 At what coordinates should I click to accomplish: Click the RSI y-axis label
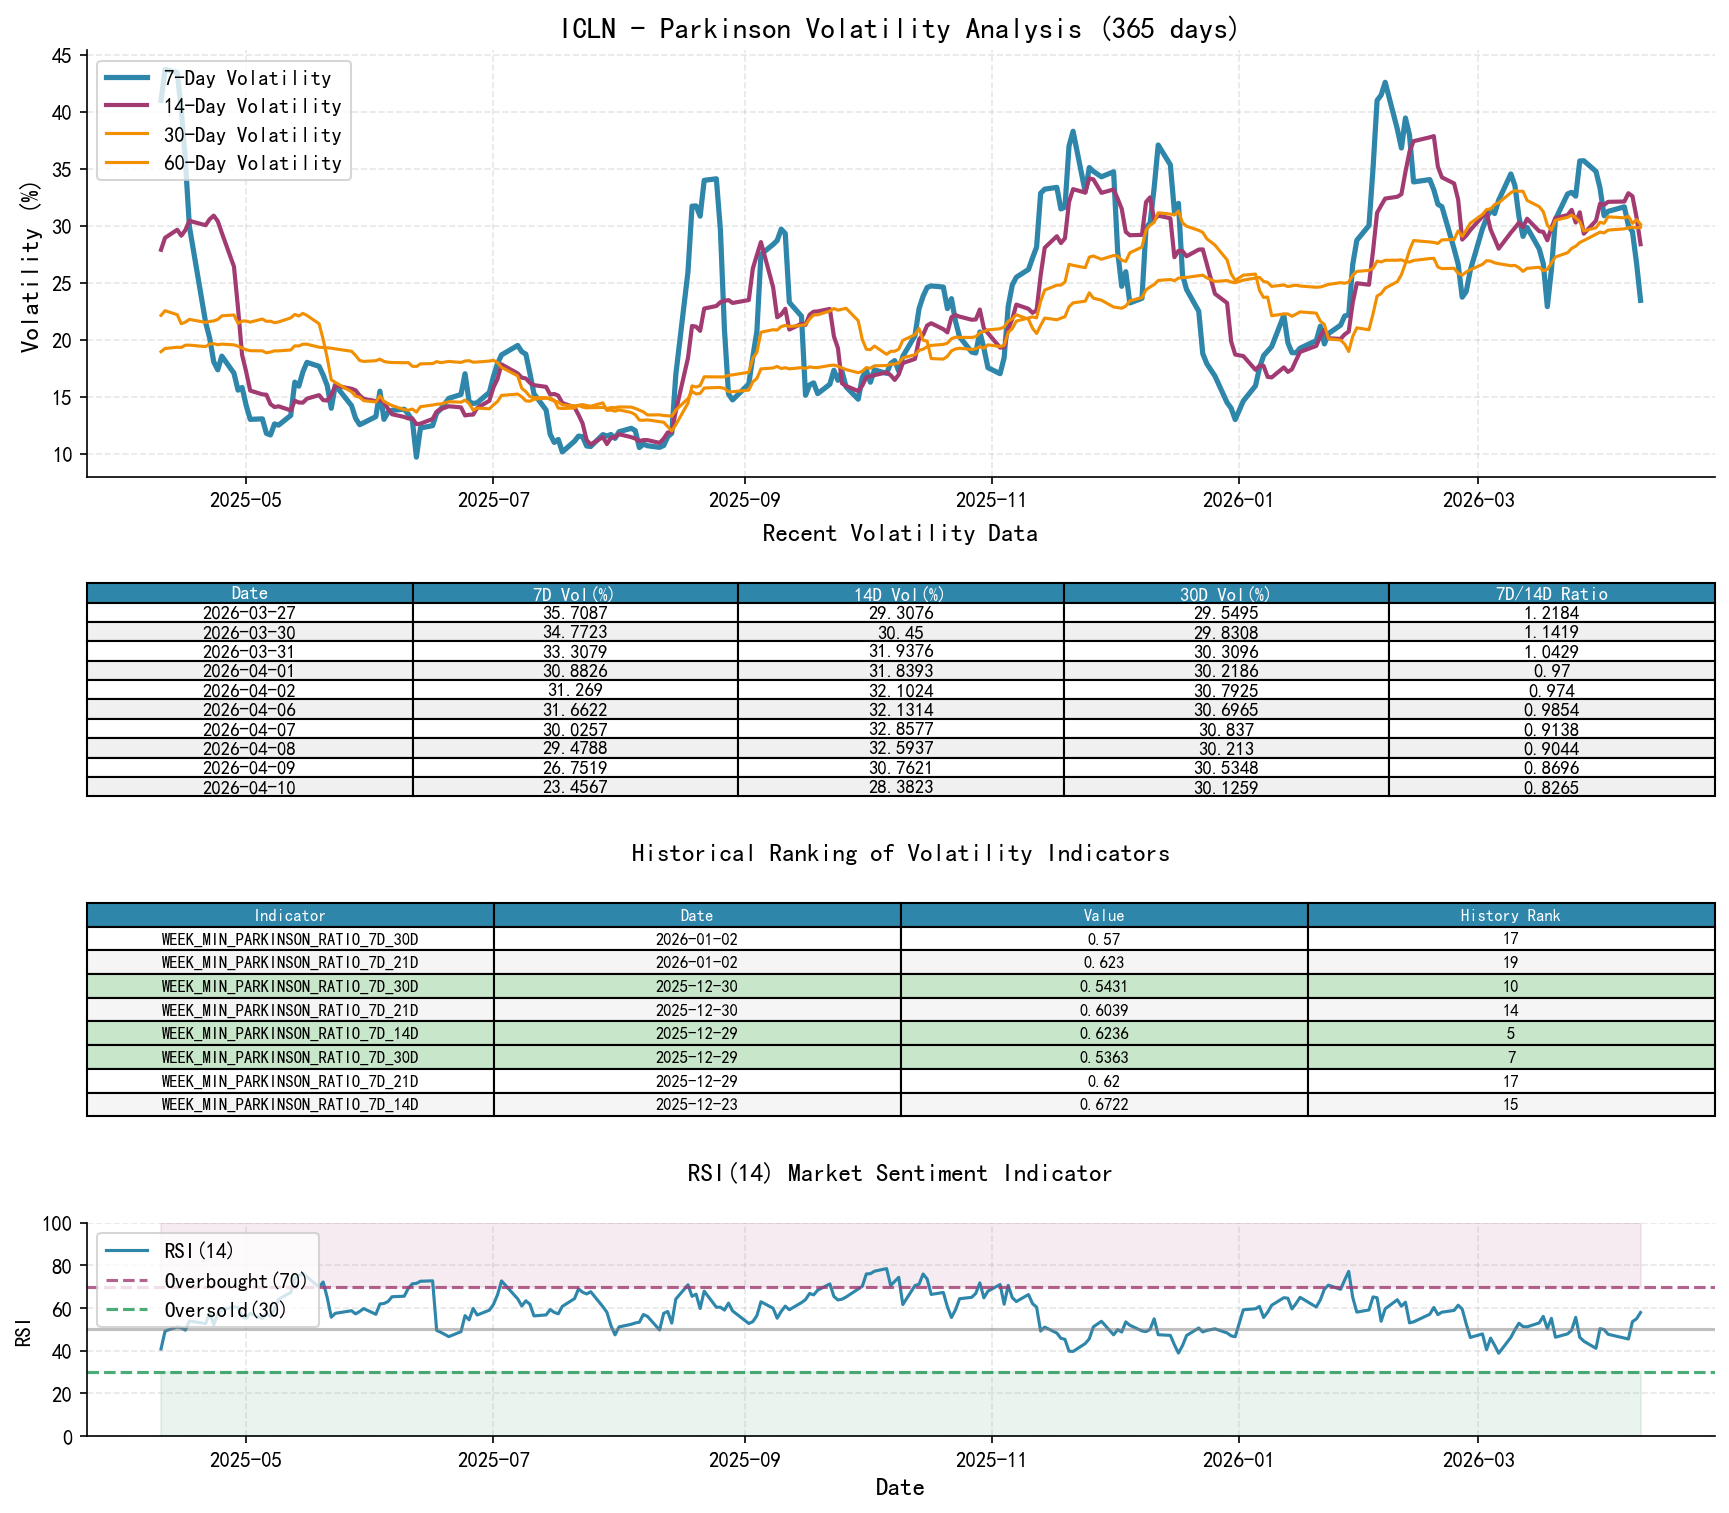click(24, 1331)
